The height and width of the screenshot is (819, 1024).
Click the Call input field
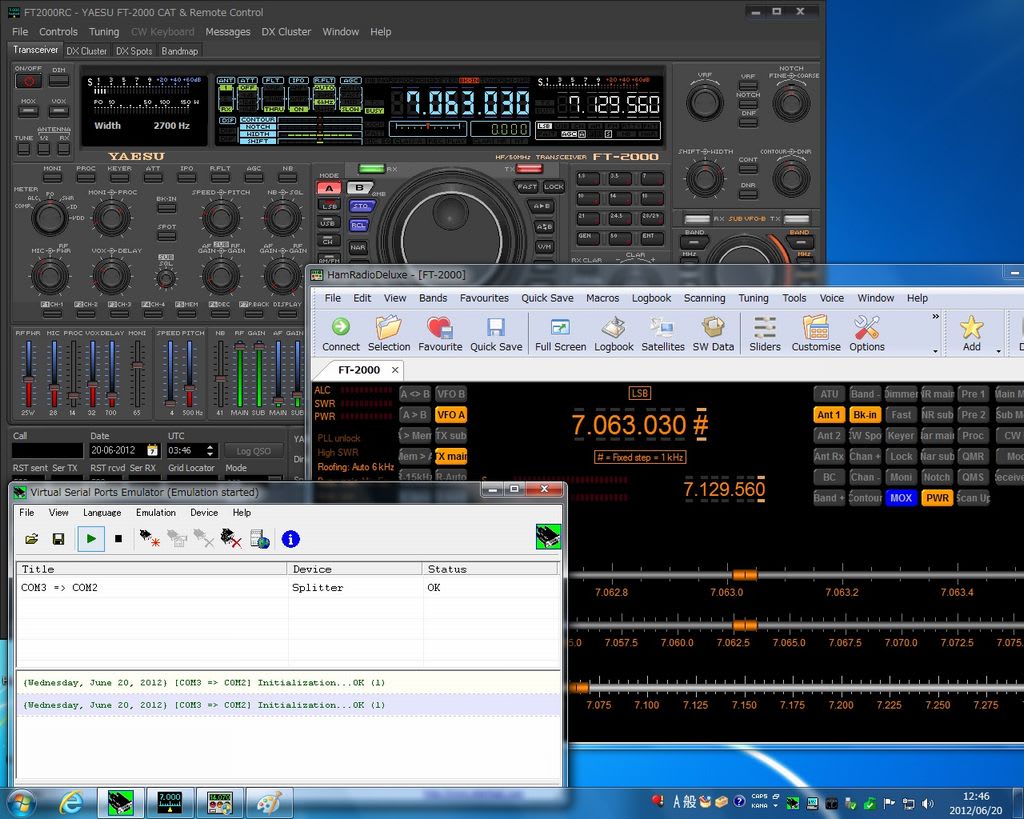click(x=48, y=451)
